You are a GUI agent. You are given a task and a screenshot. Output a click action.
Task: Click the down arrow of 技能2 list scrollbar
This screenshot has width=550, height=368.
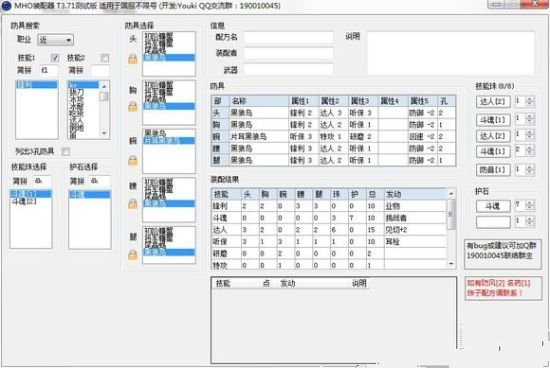pos(104,133)
